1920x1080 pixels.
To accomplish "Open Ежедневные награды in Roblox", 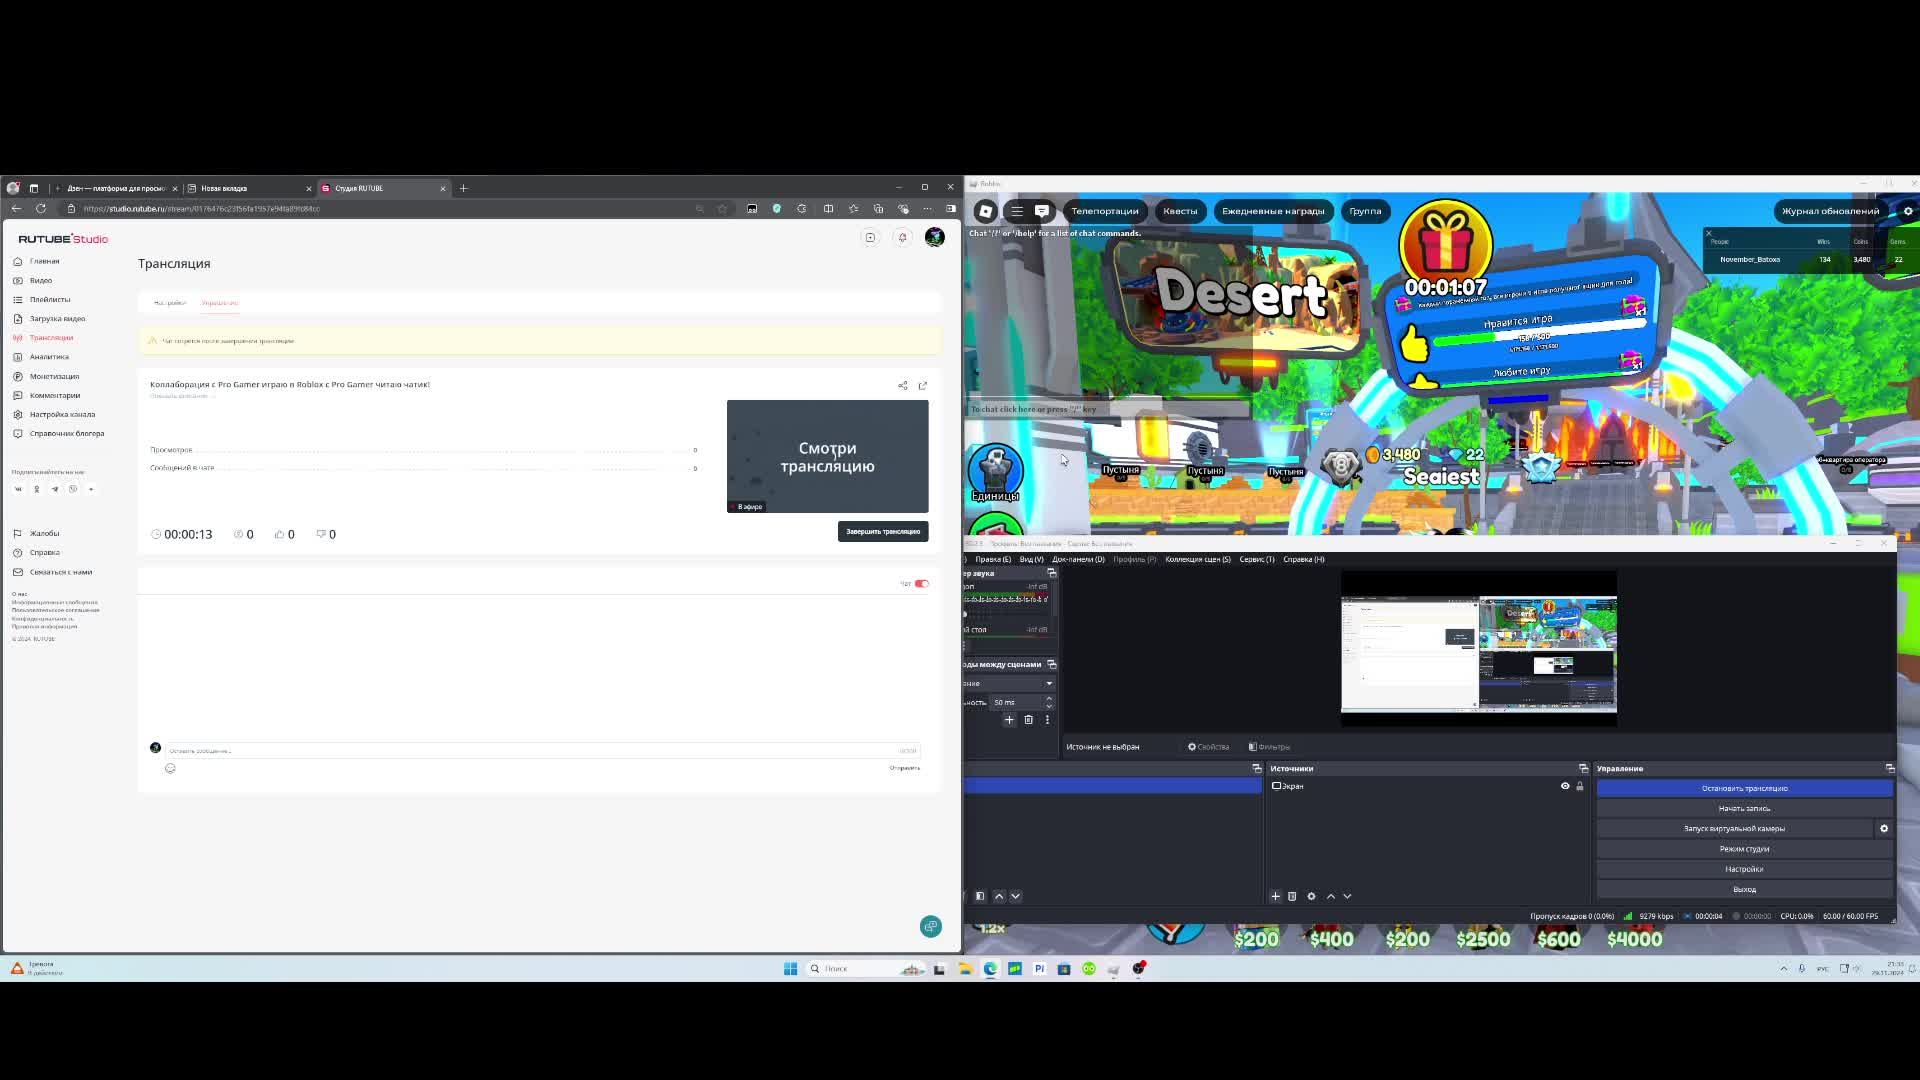I will pyautogui.click(x=1273, y=211).
